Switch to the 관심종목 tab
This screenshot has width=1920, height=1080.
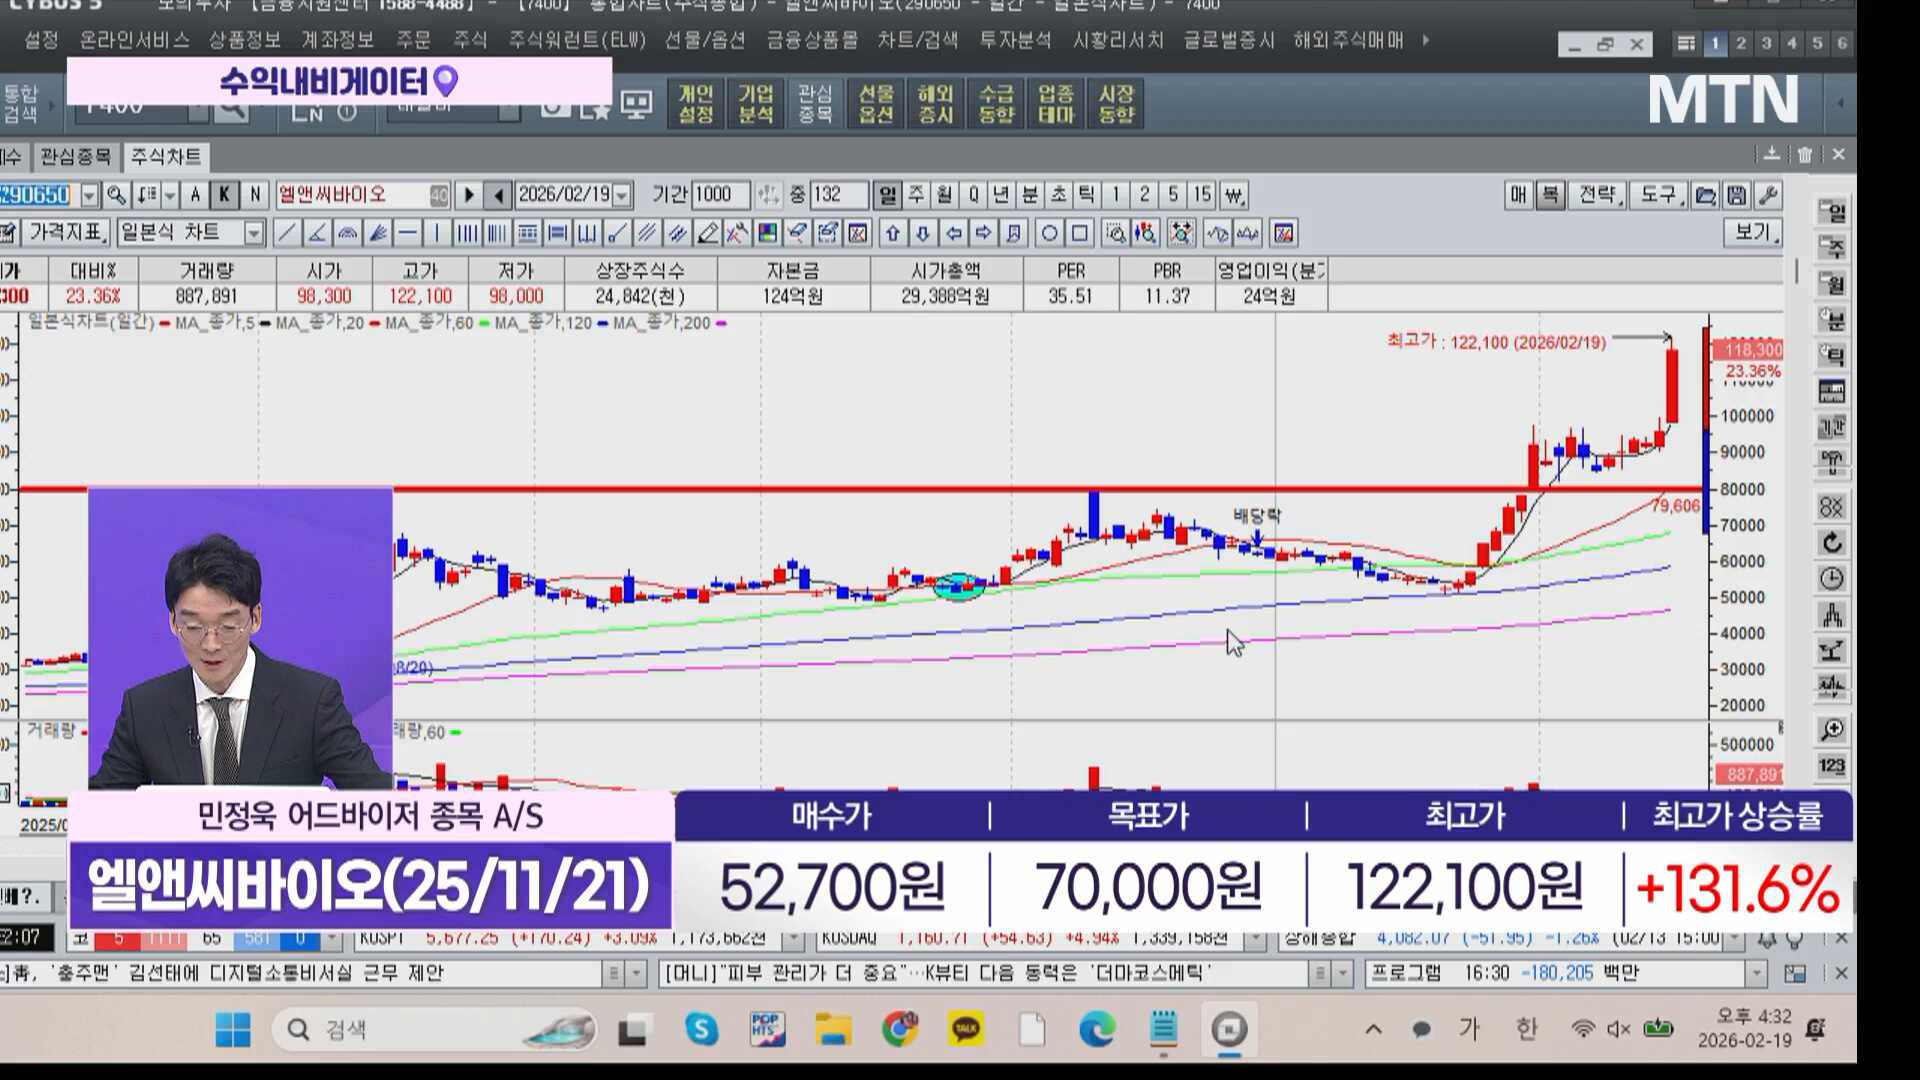[76, 157]
